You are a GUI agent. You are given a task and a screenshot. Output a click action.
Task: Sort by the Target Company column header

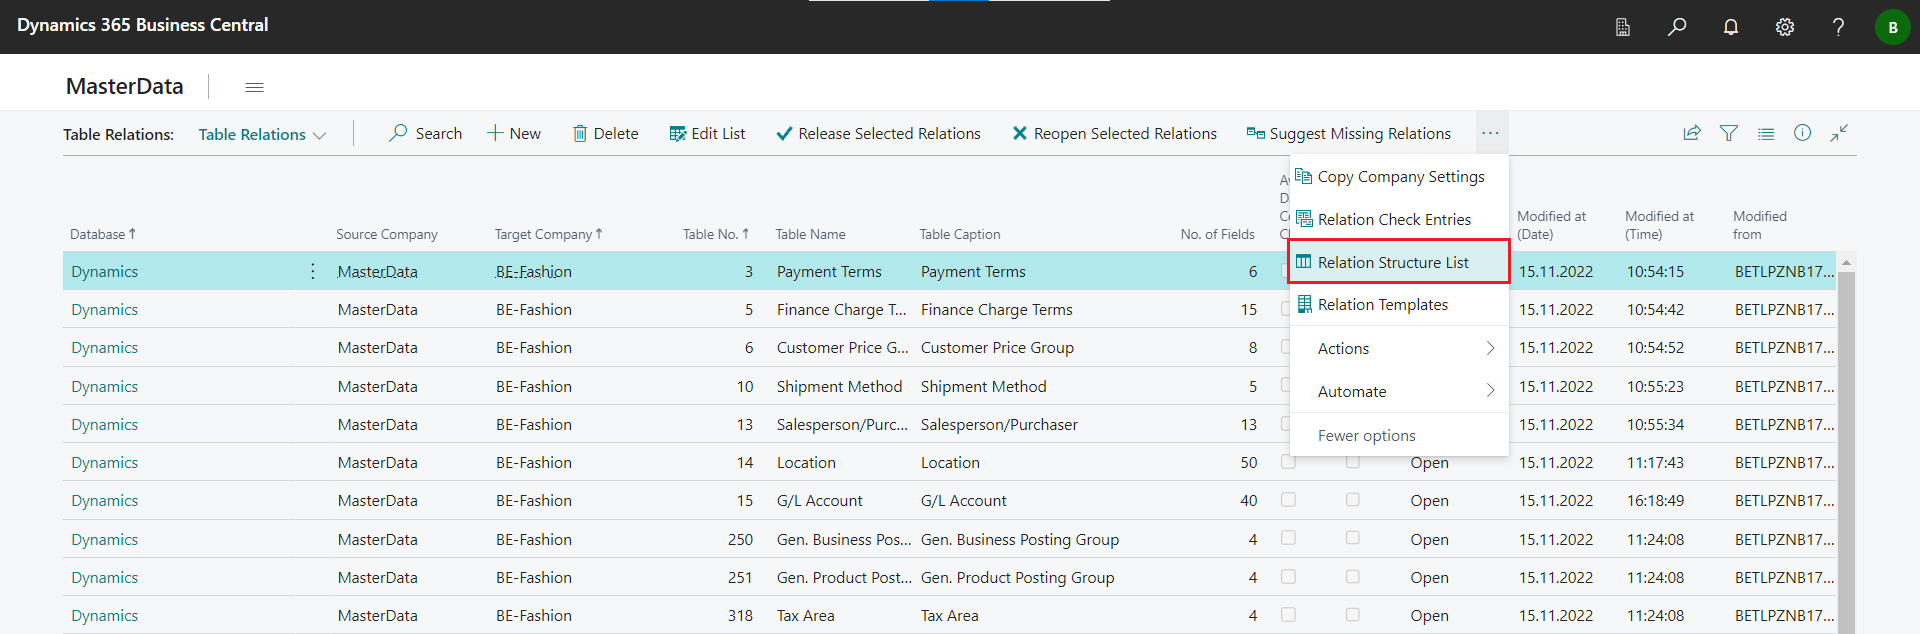pos(548,234)
